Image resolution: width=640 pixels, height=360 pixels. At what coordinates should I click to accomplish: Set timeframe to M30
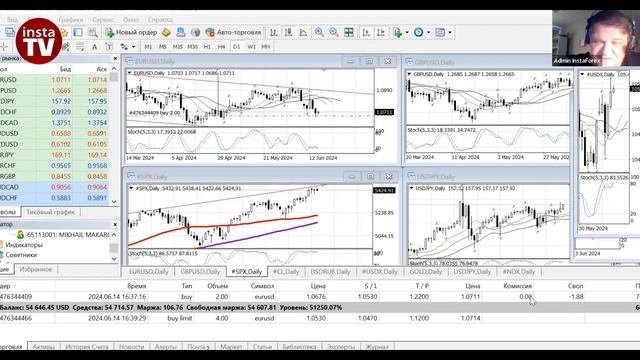point(192,47)
